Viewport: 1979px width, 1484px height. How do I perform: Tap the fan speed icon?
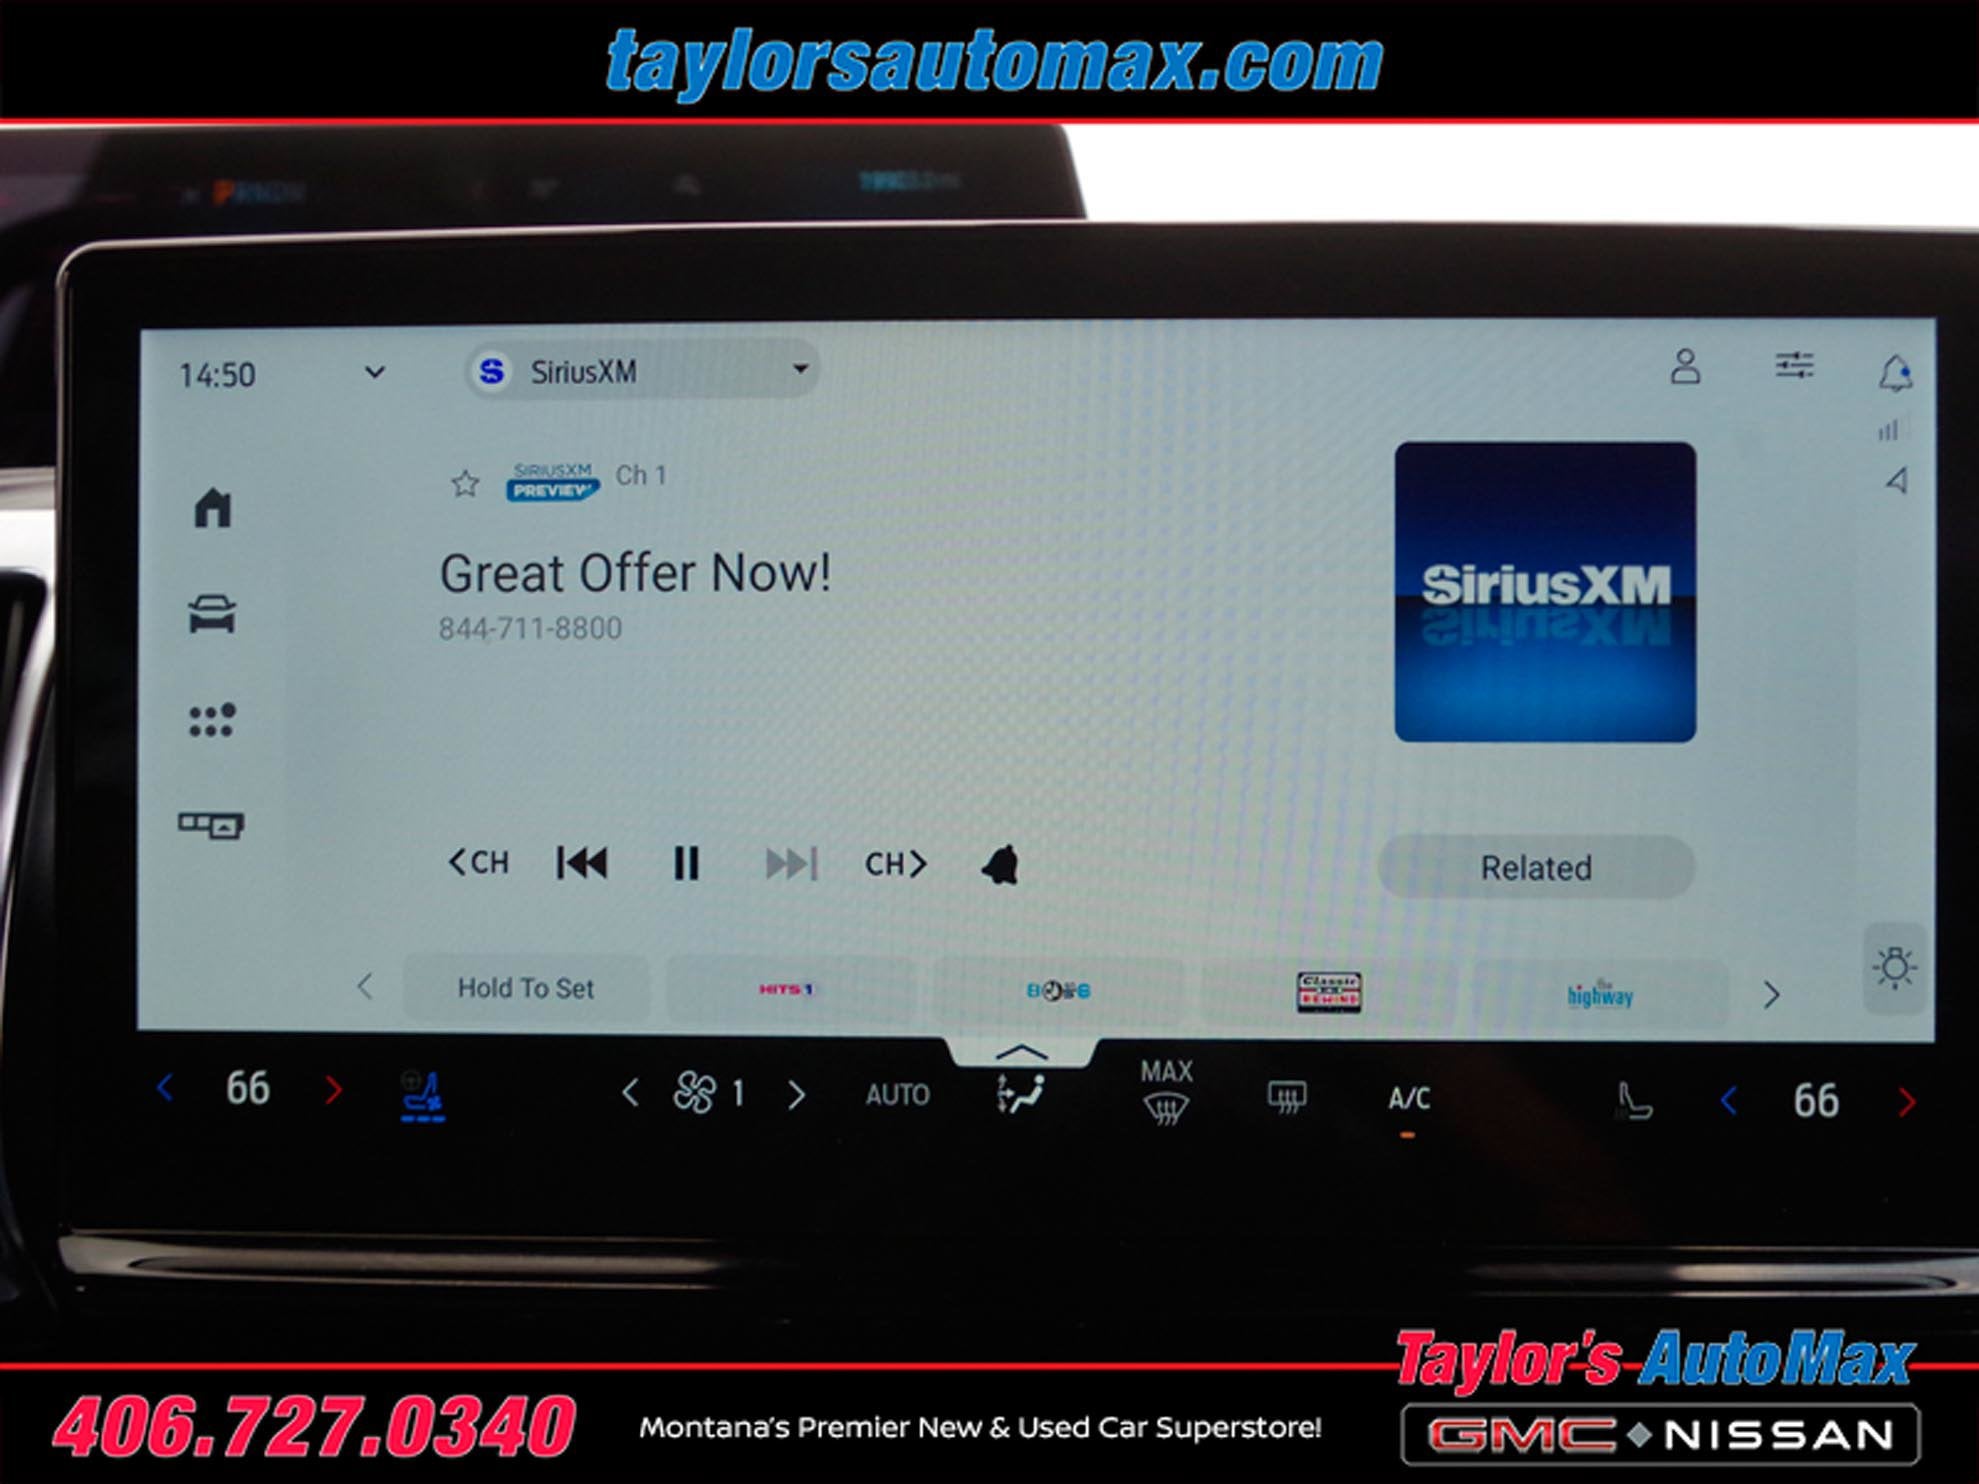pyautogui.click(x=694, y=1093)
